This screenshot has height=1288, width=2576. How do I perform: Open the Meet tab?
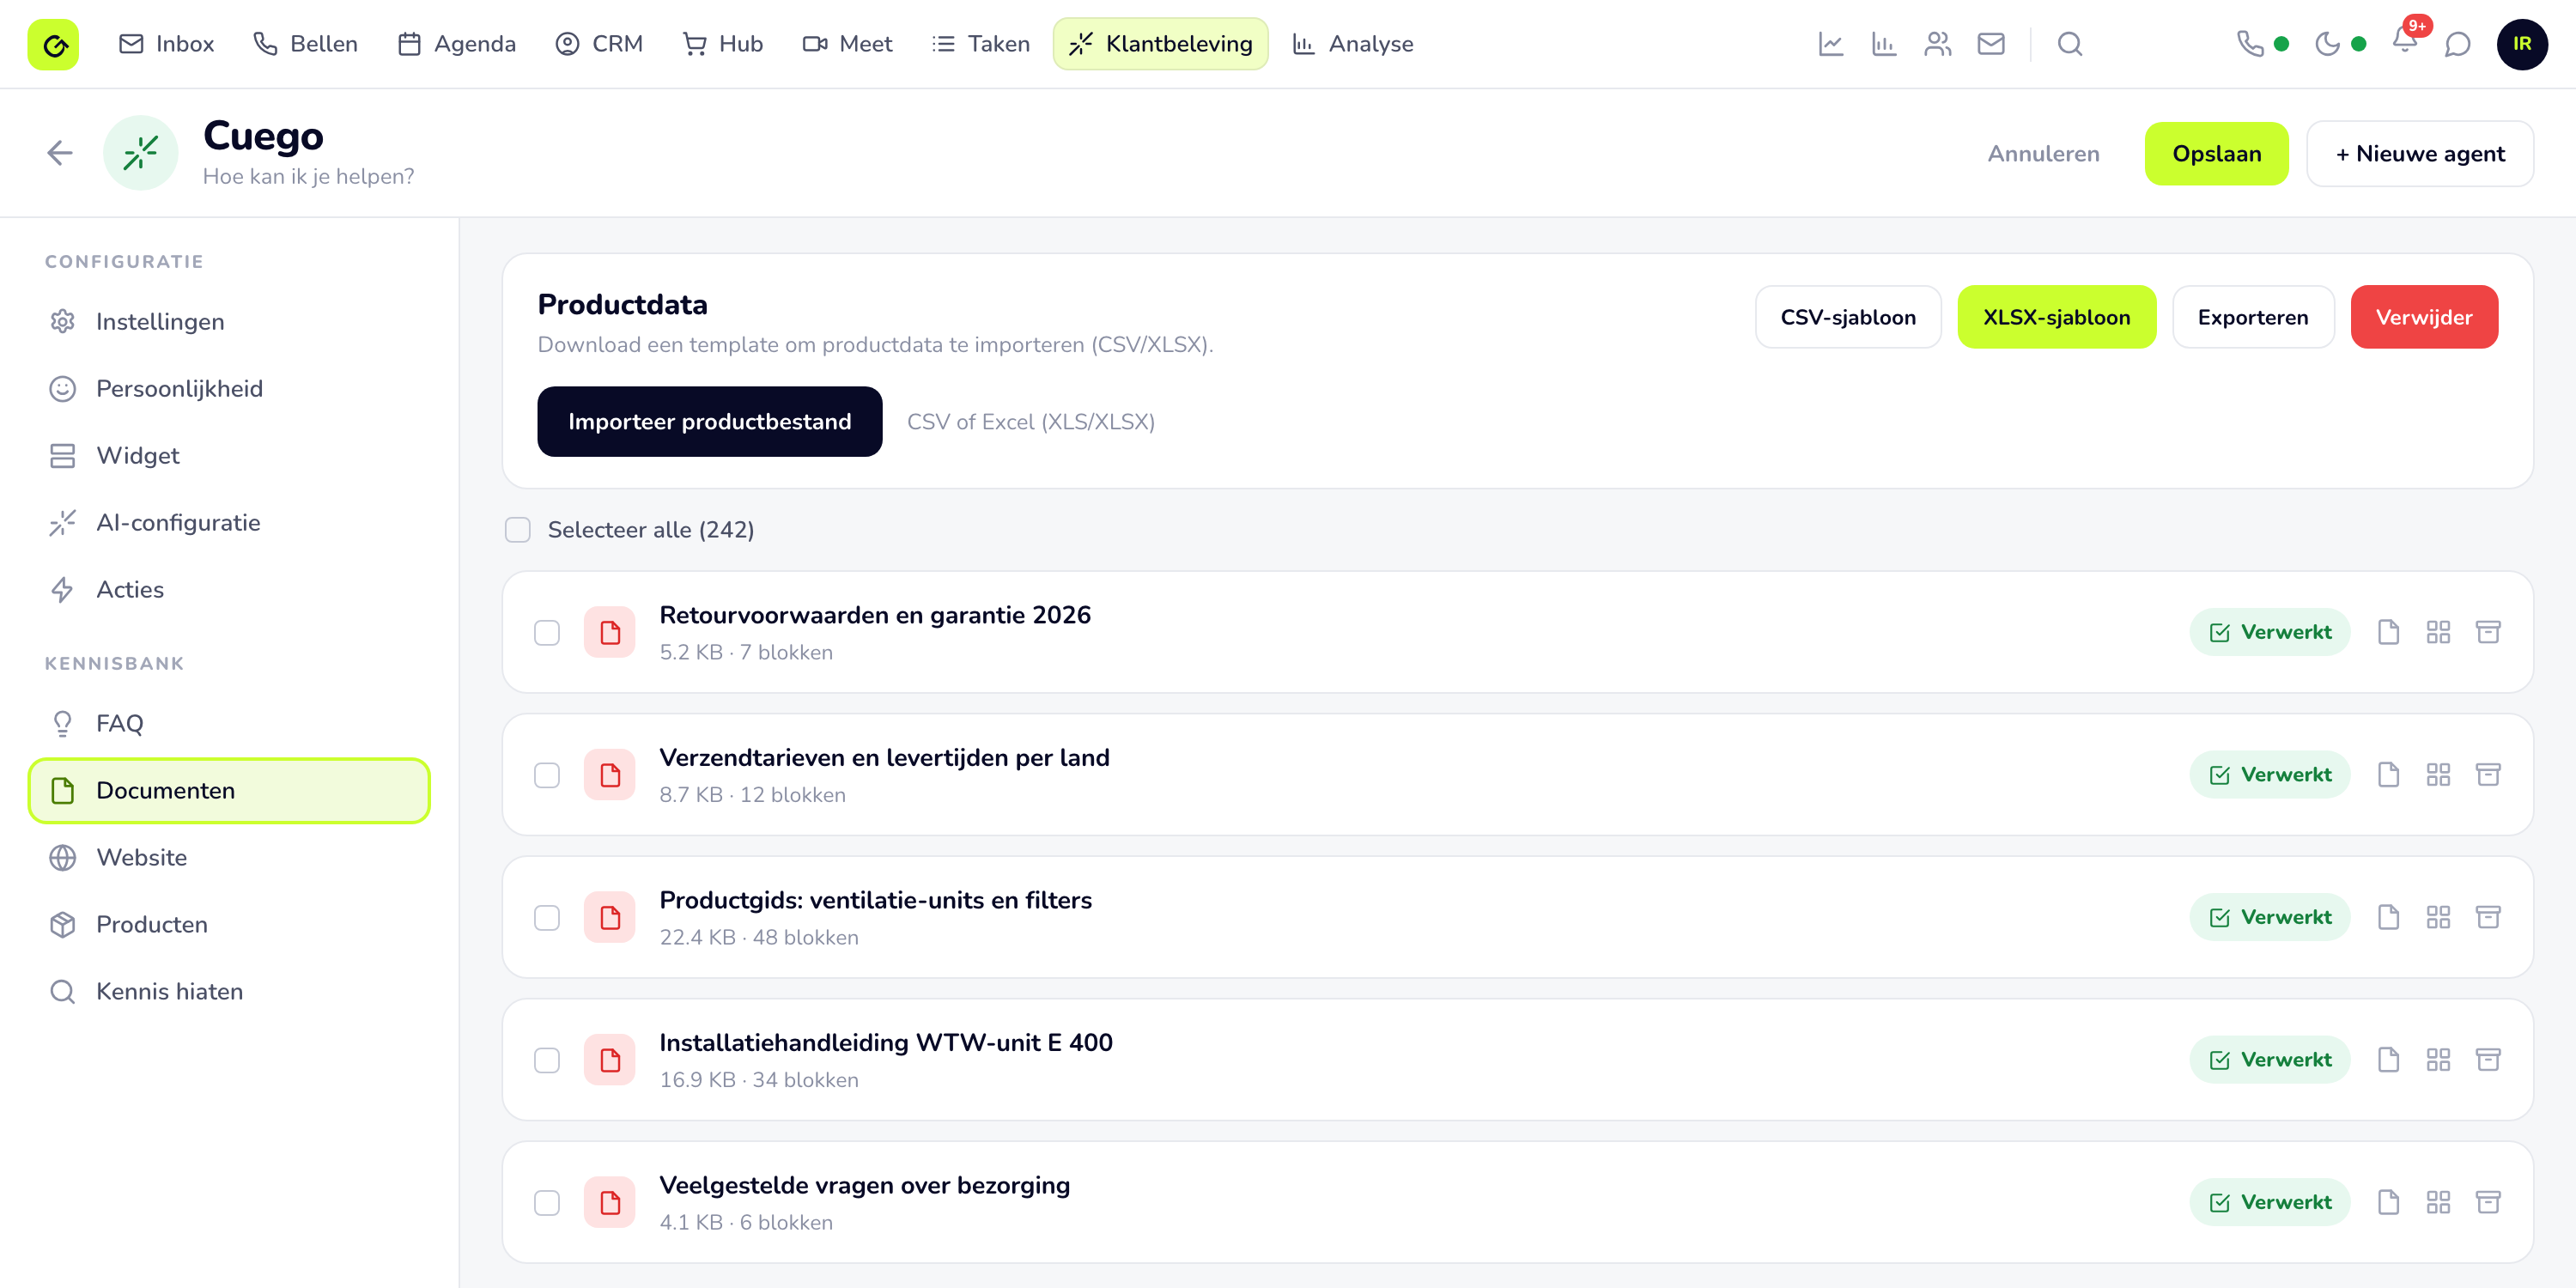(848, 44)
